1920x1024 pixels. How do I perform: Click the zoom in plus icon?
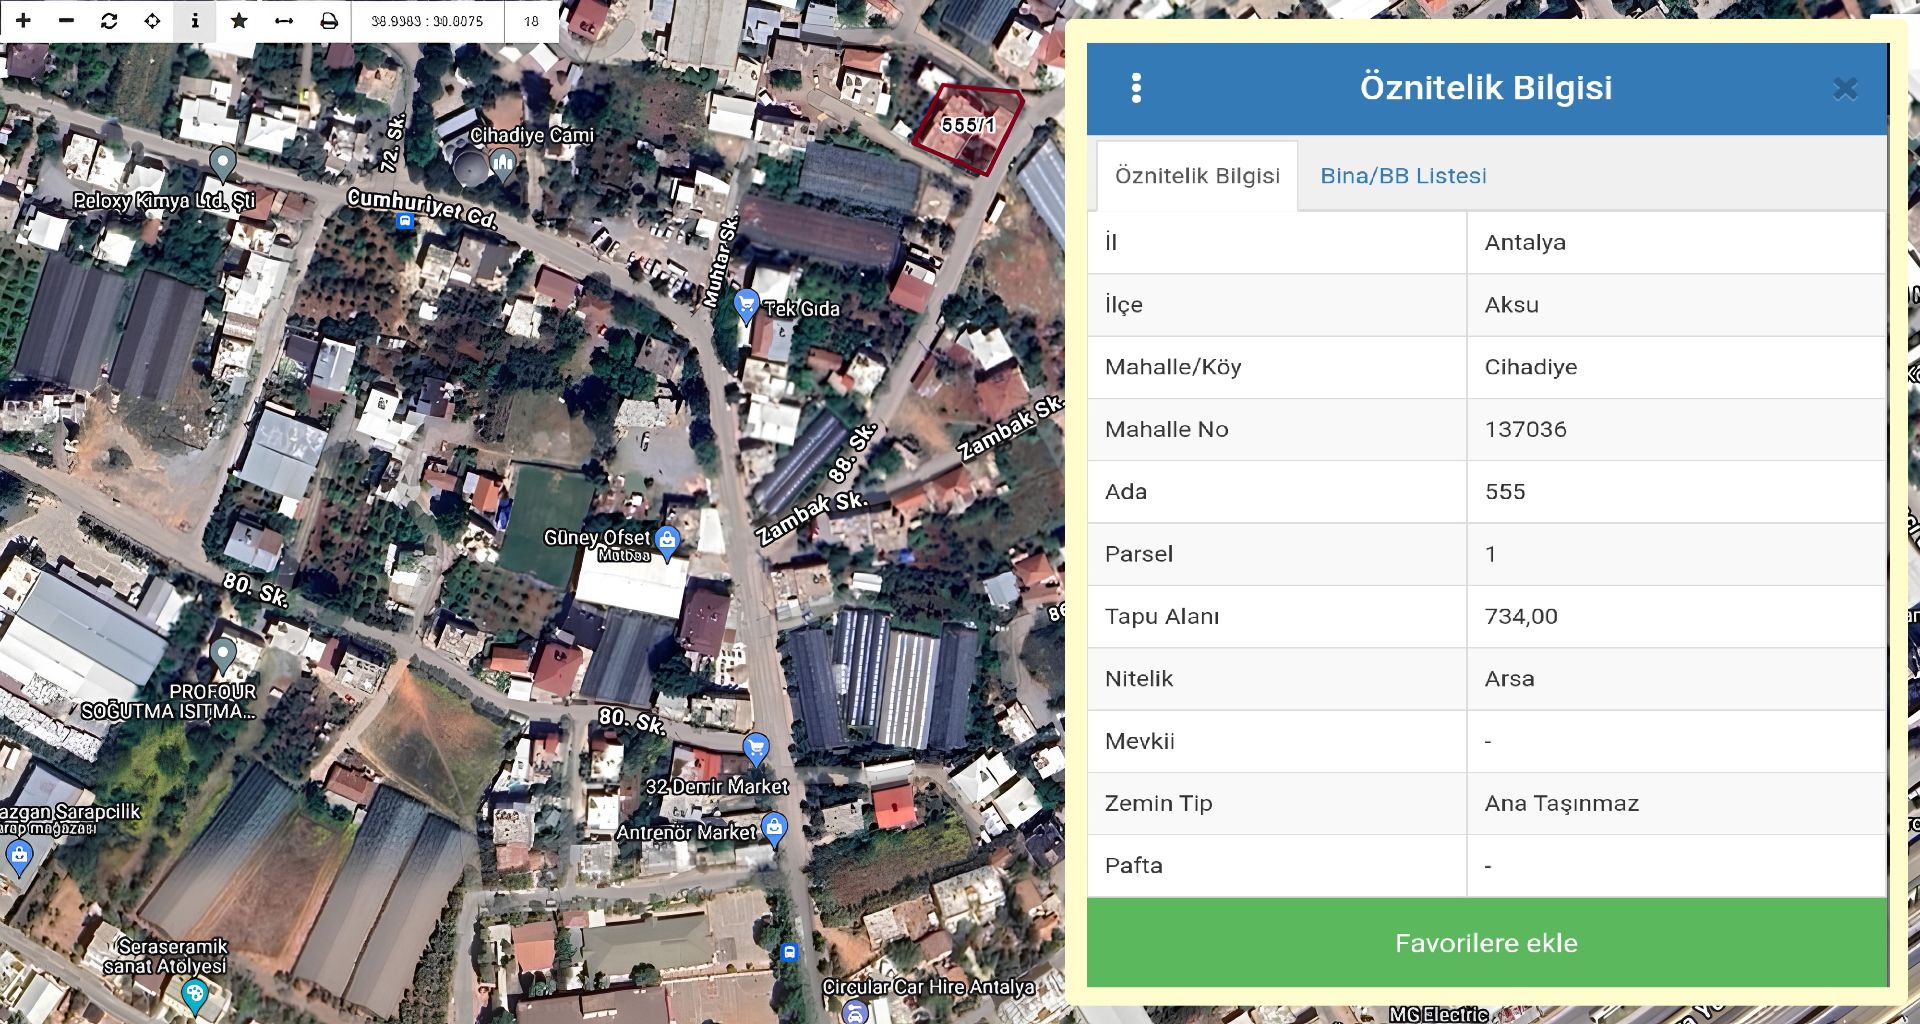coord(23,21)
